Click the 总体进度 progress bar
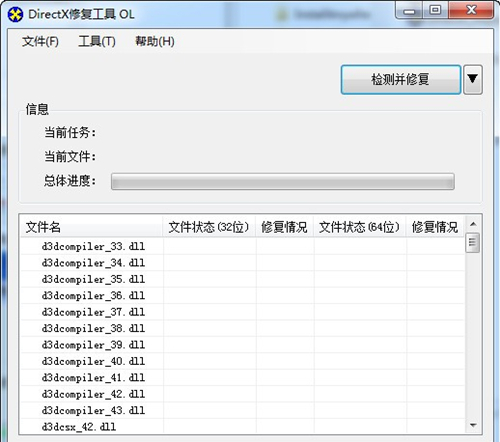This screenshot has height=442, width=500. (x=283, y=181)
